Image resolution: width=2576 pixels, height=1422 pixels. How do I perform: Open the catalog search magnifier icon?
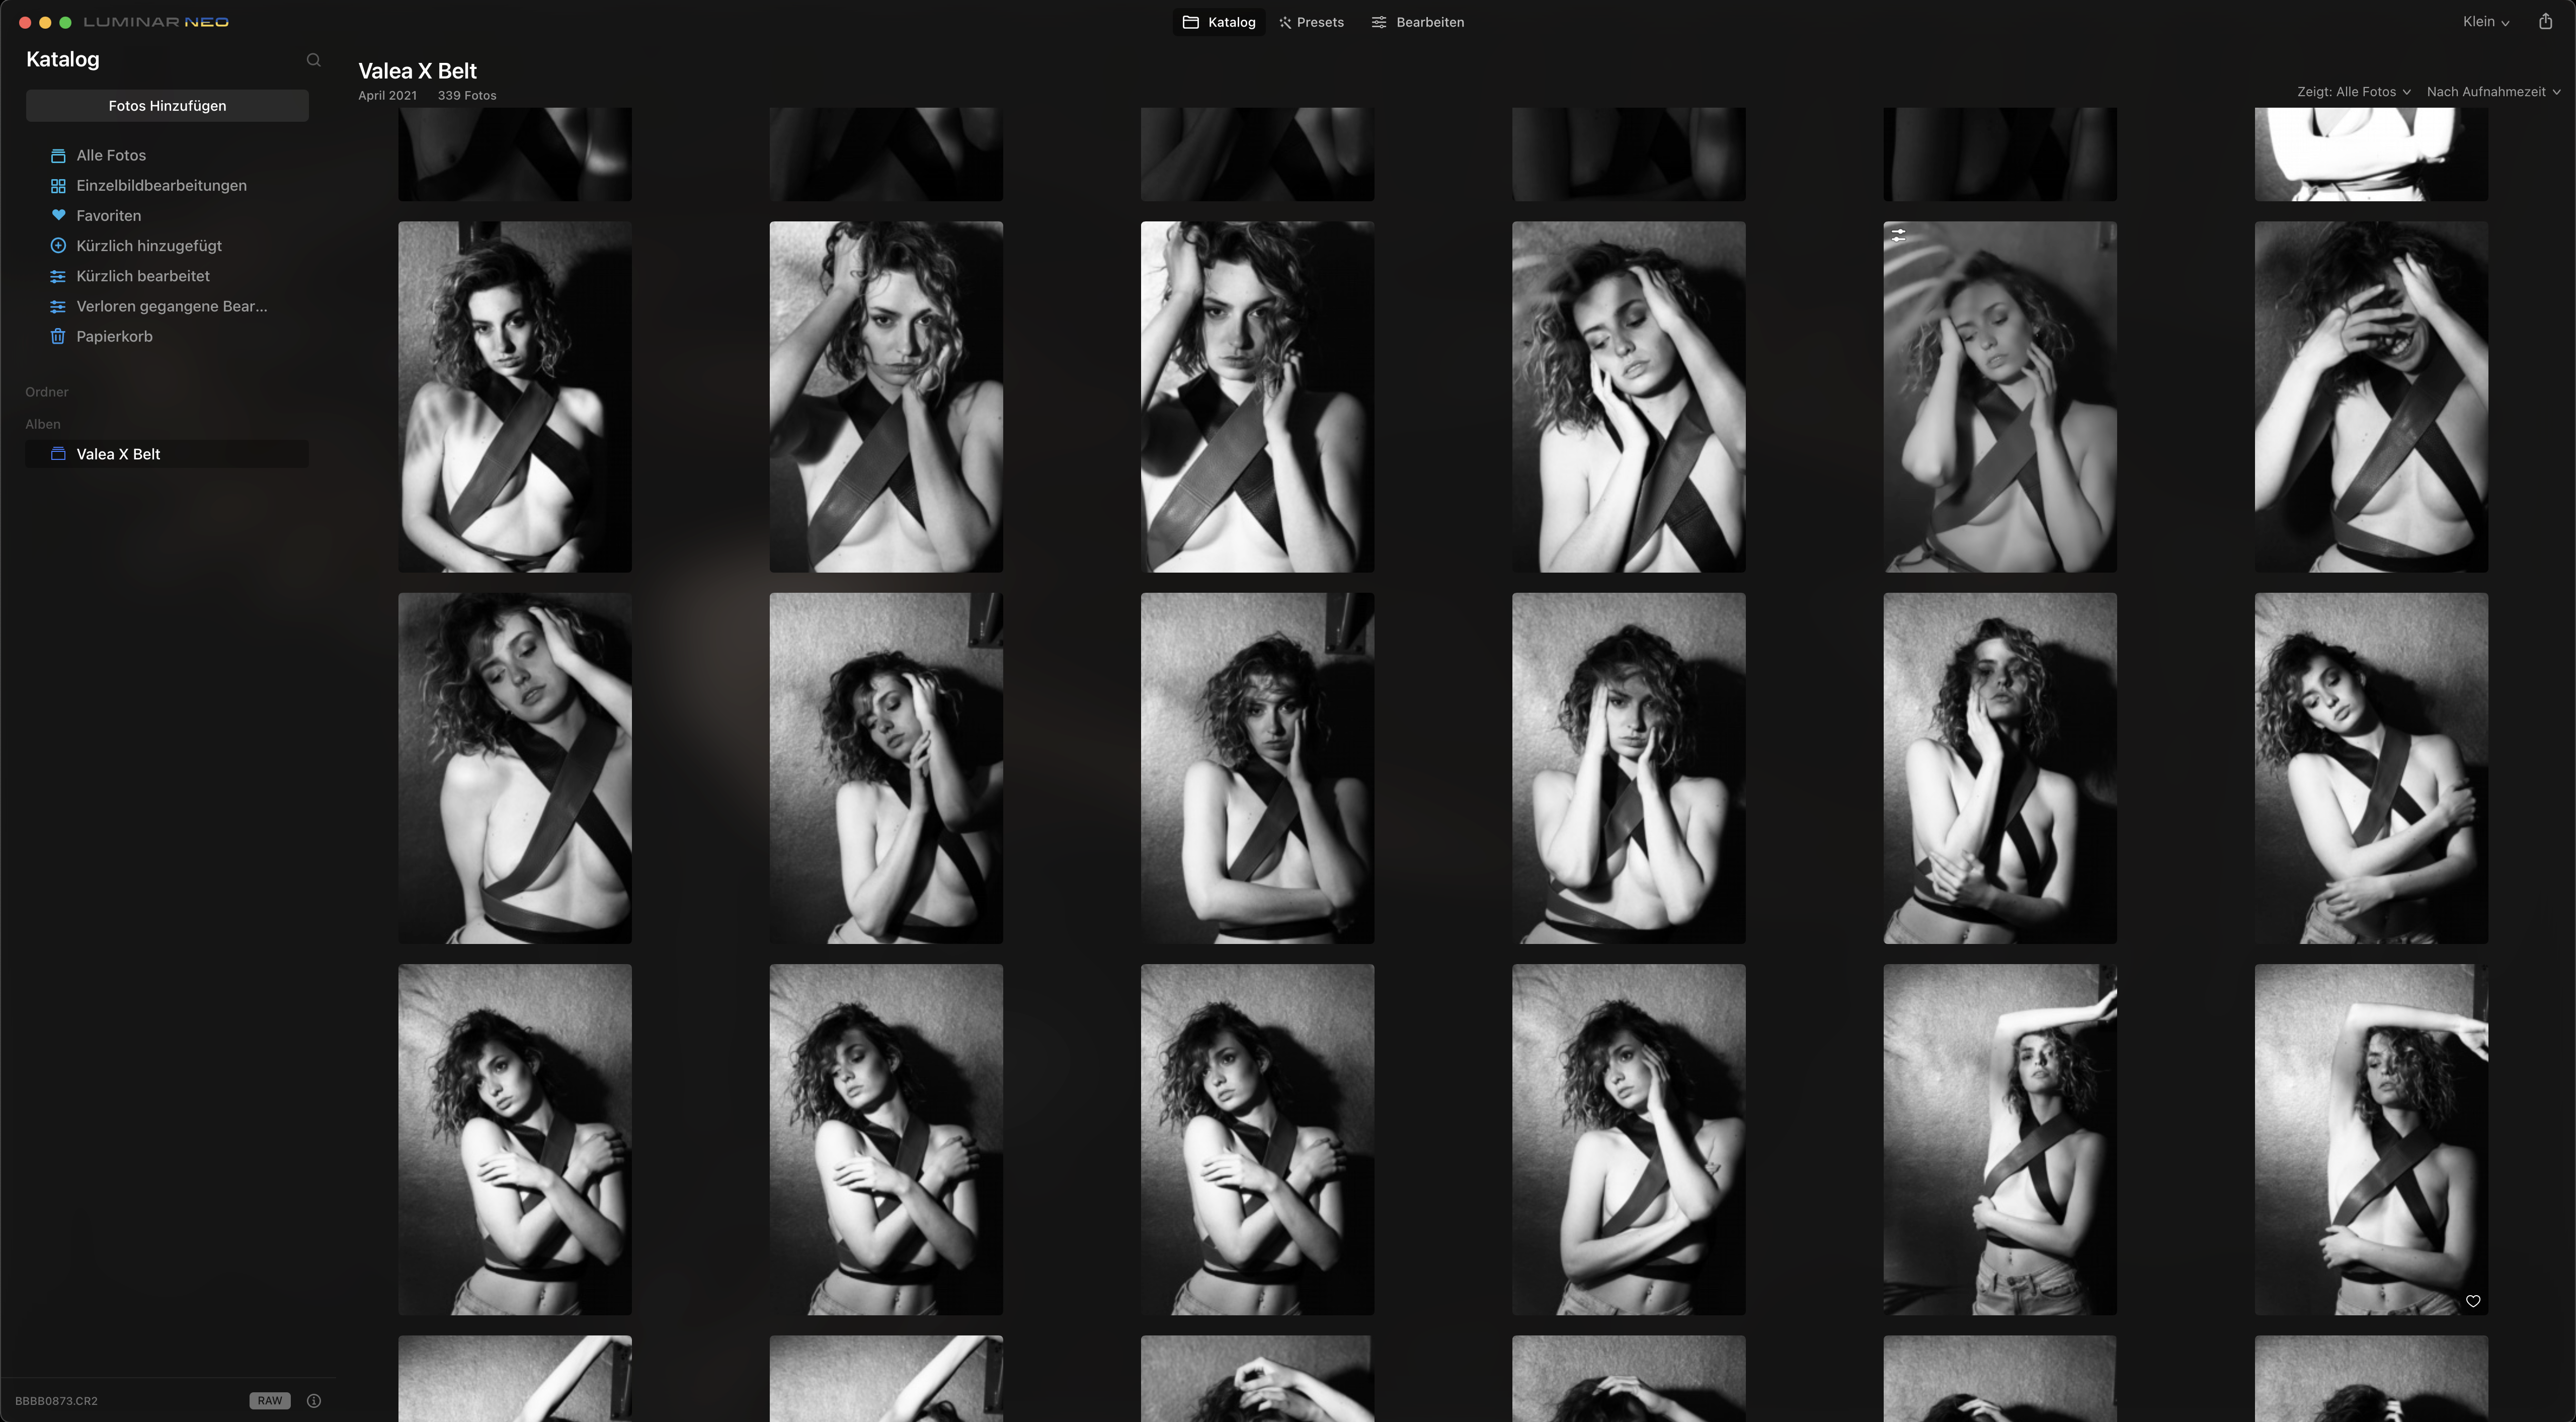(313, 60)
